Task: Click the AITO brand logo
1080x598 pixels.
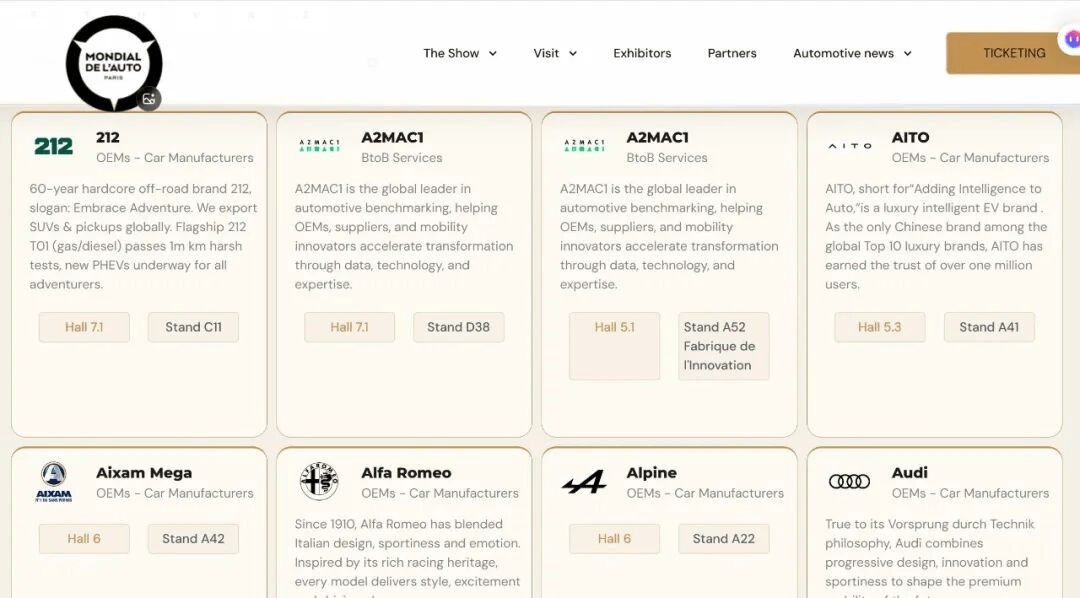Action: (849, 146)
